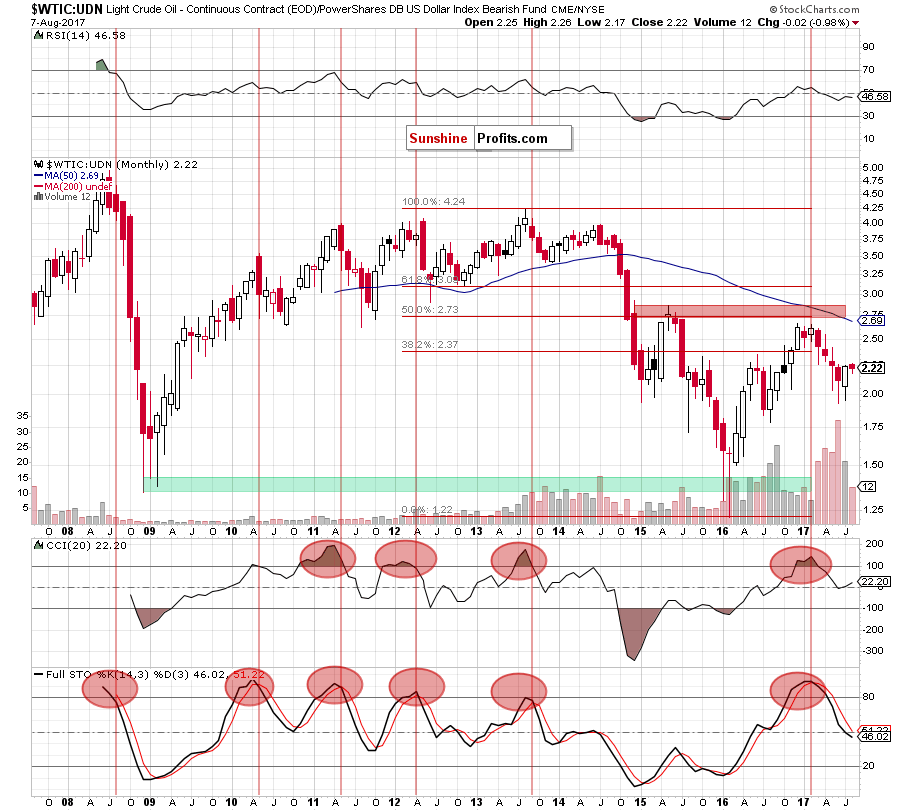Viewport: 900px width, 811px height.
Task: Click the $WTIC:UDN (Monthly) 2.22 label
Action: tap(116, 165)
